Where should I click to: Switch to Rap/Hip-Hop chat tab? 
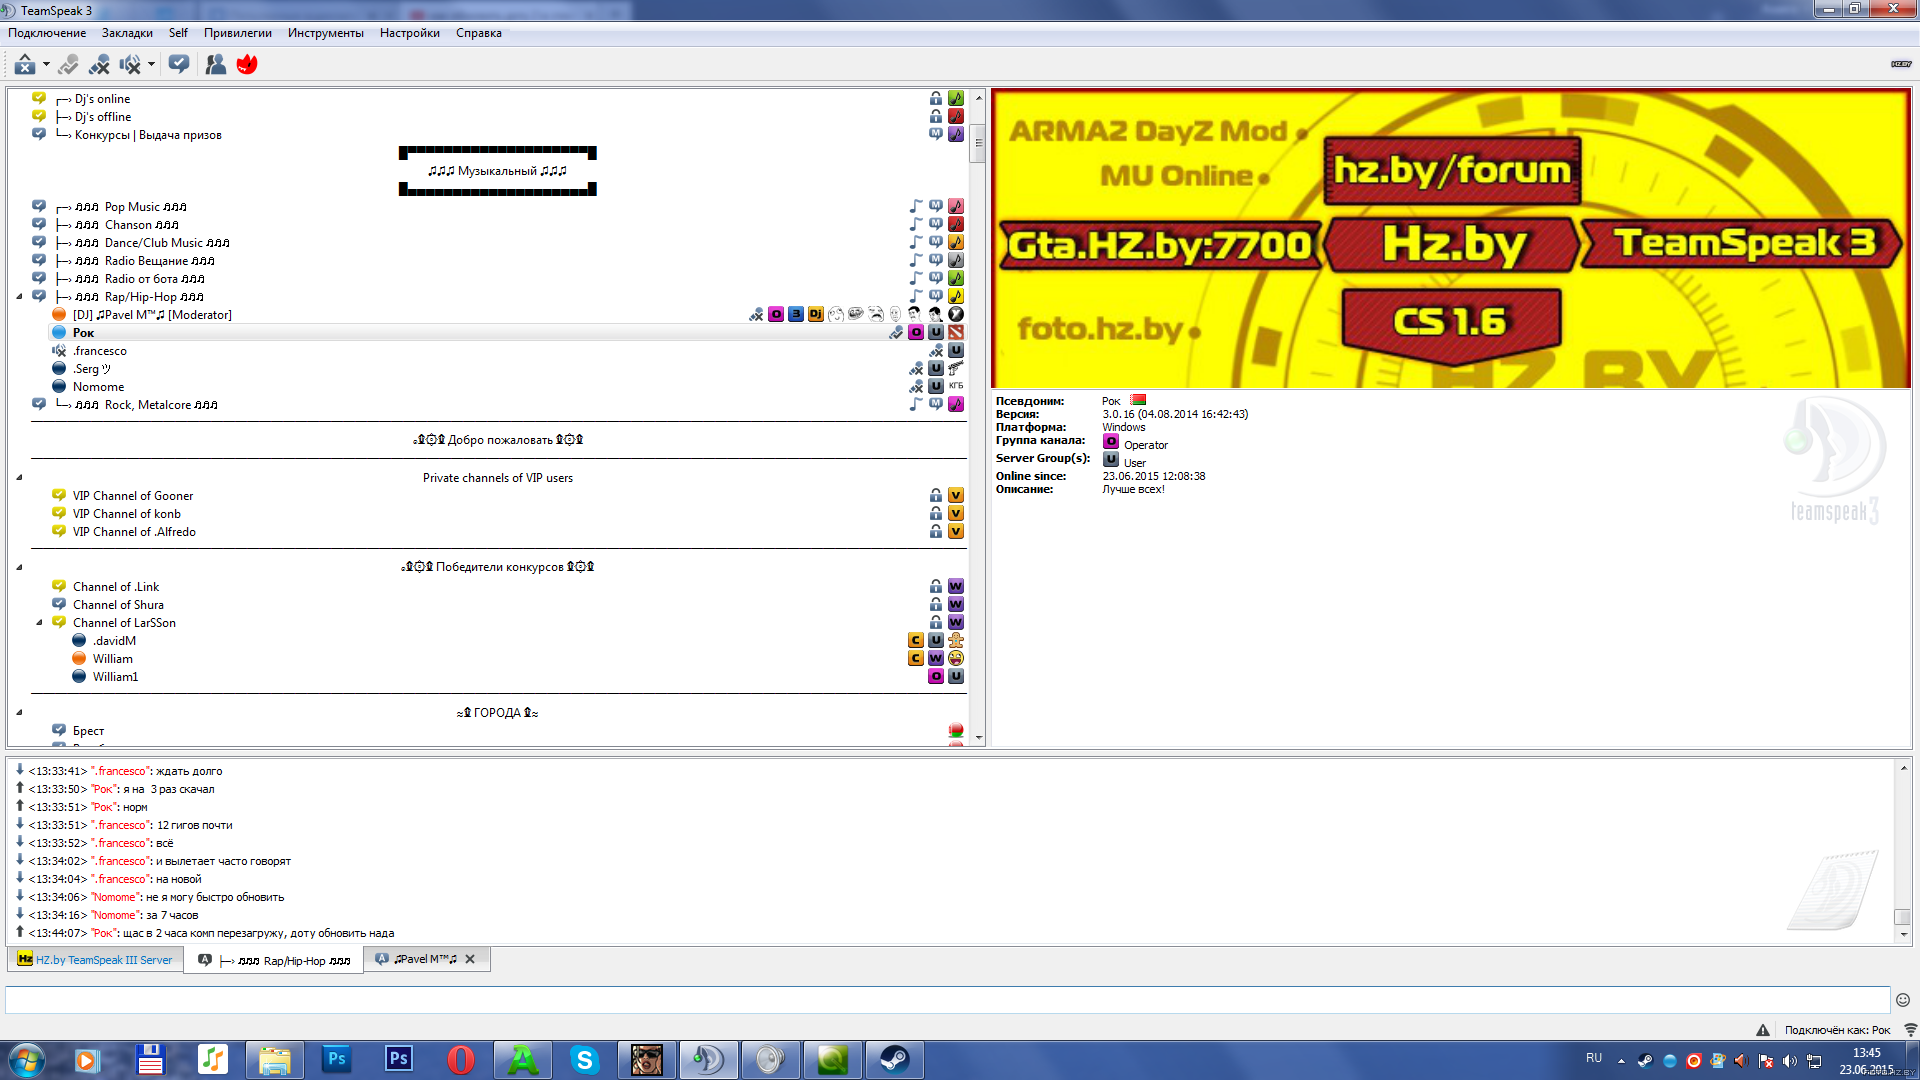274,961
